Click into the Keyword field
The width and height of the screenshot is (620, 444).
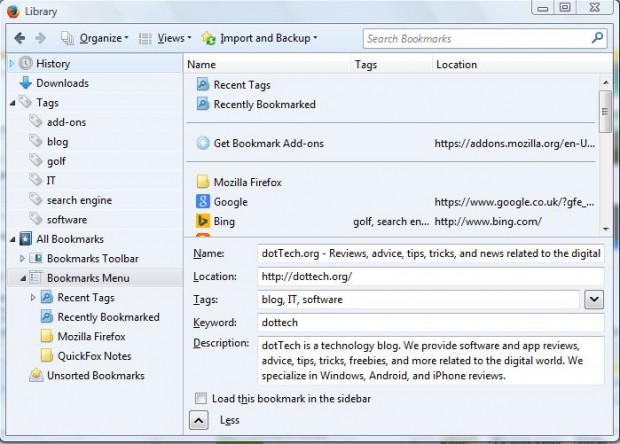(430, 323)
